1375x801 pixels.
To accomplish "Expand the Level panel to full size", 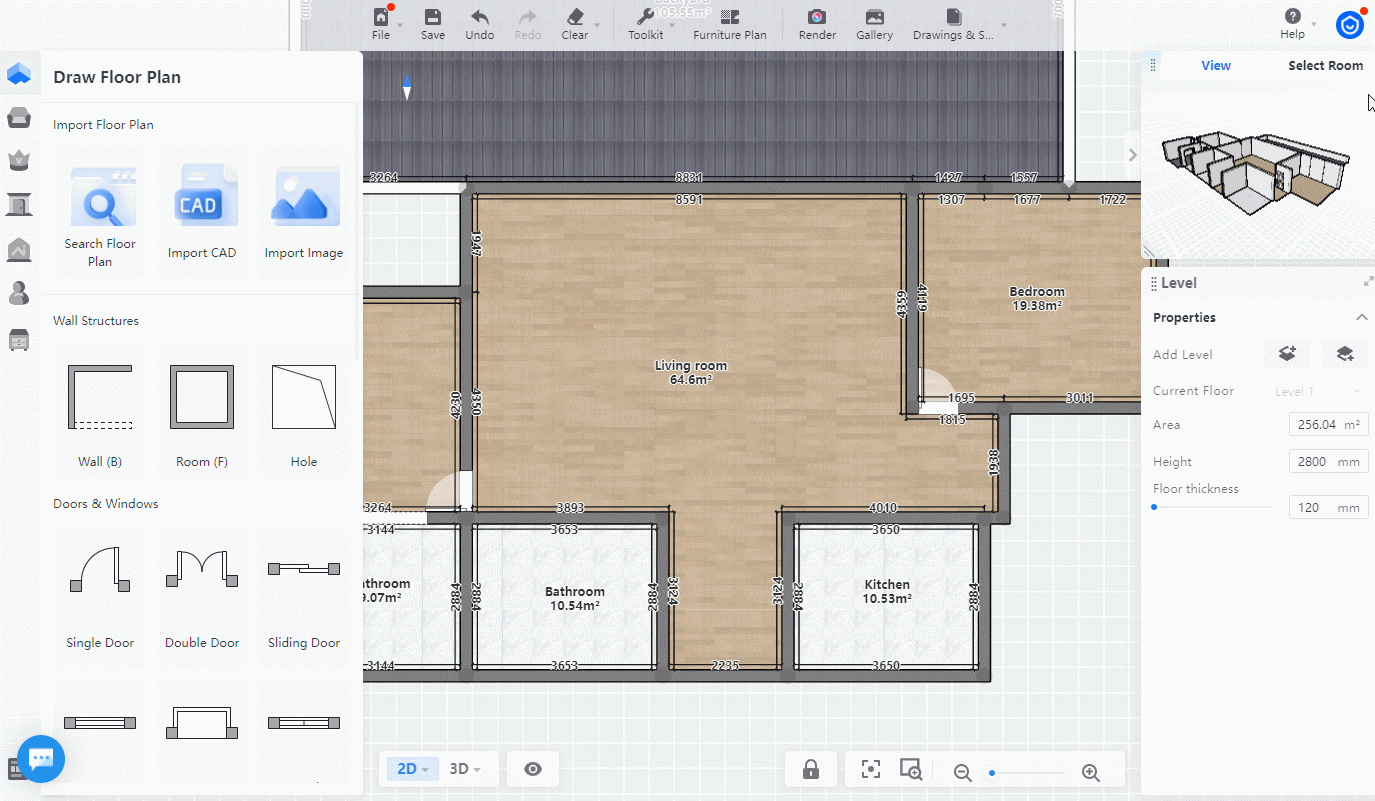I will coord(1368,282).
